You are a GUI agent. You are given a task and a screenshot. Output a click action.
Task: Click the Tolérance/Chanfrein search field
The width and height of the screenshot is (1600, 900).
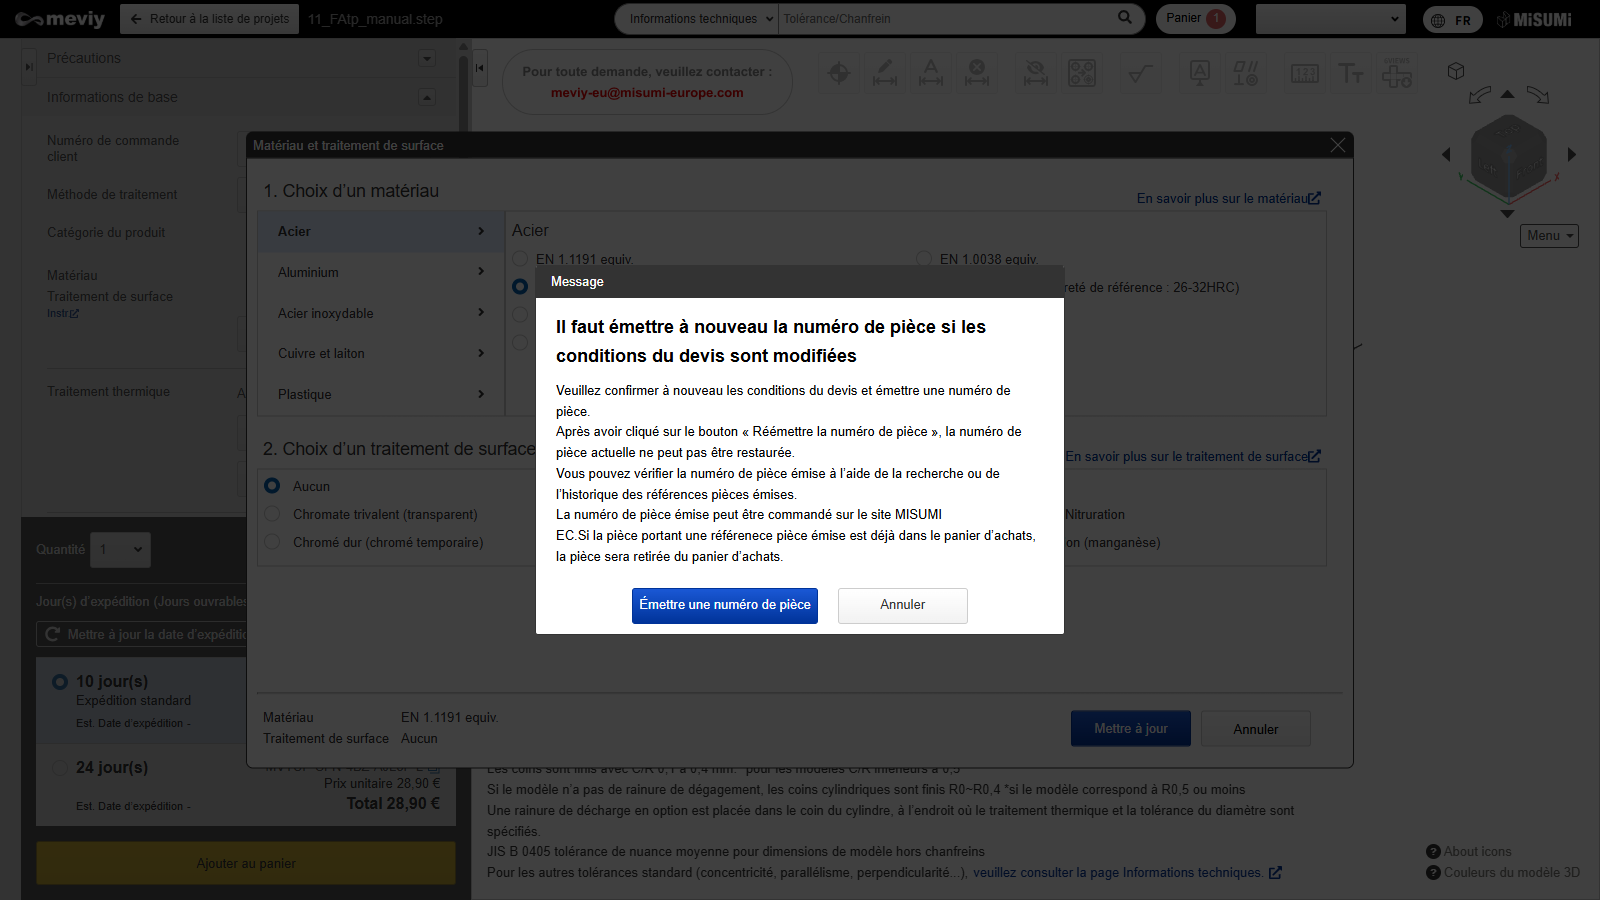coord(945,19)
